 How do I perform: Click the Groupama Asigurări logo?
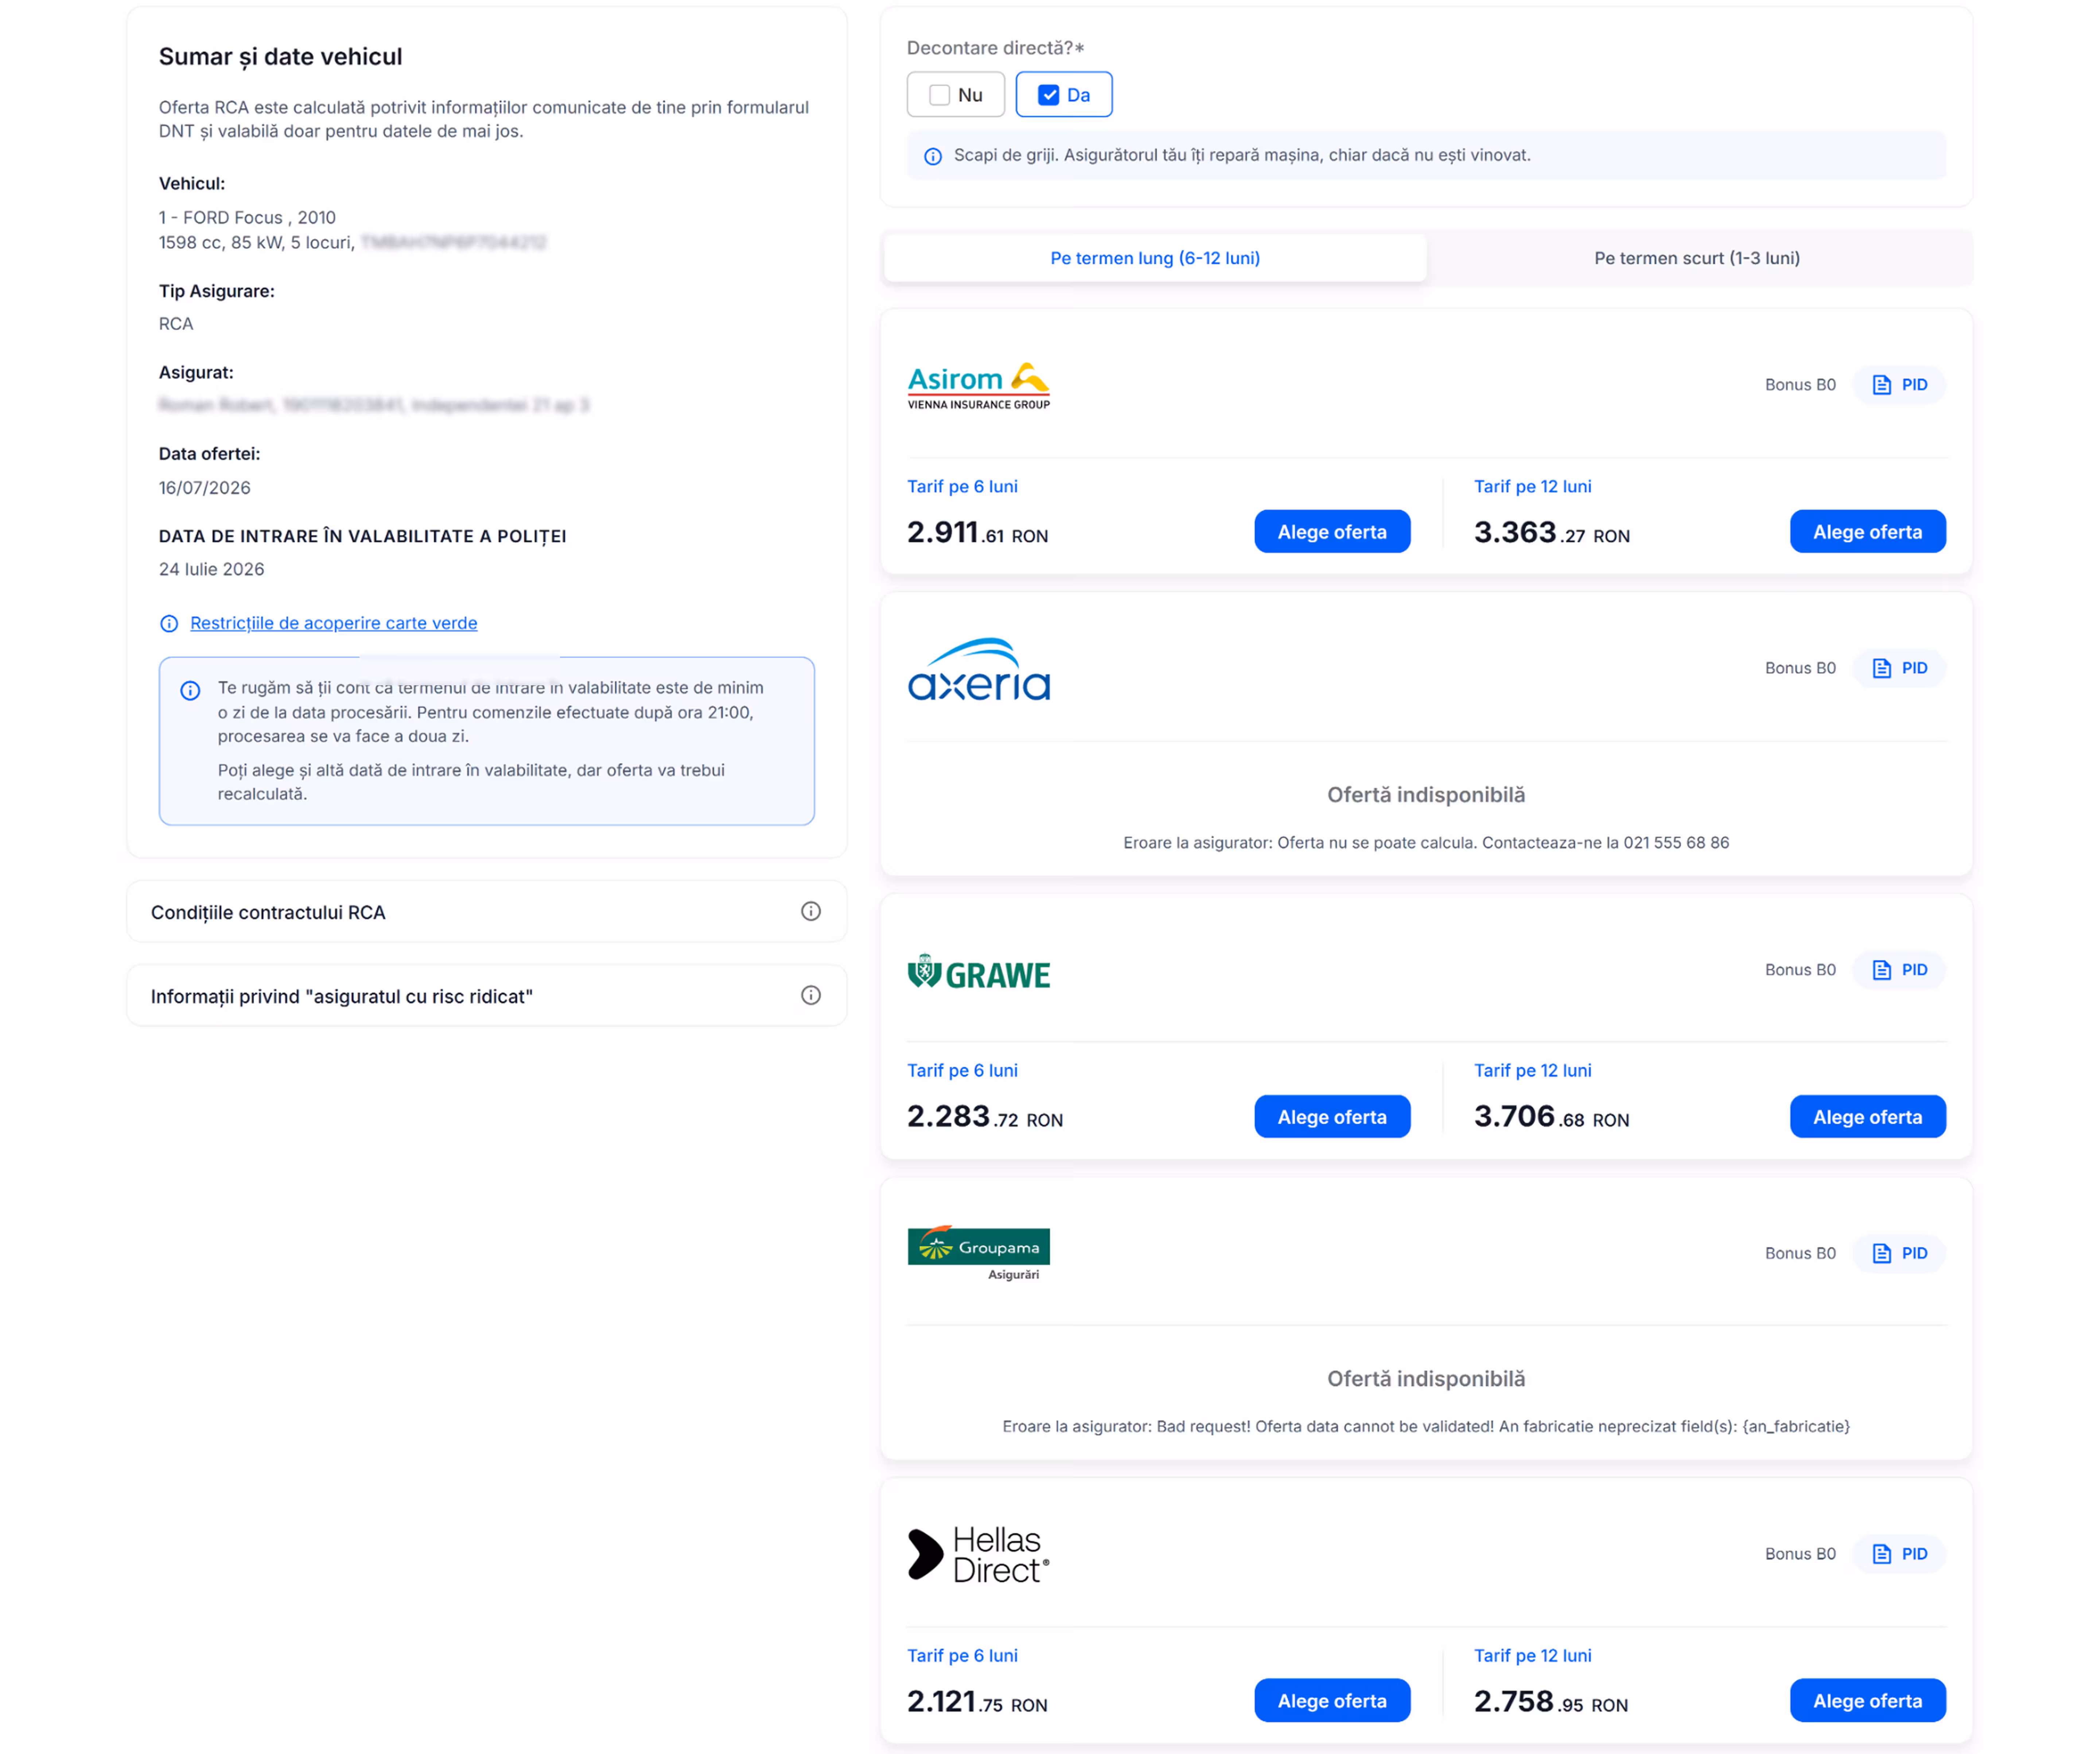tap(979, 1254)
